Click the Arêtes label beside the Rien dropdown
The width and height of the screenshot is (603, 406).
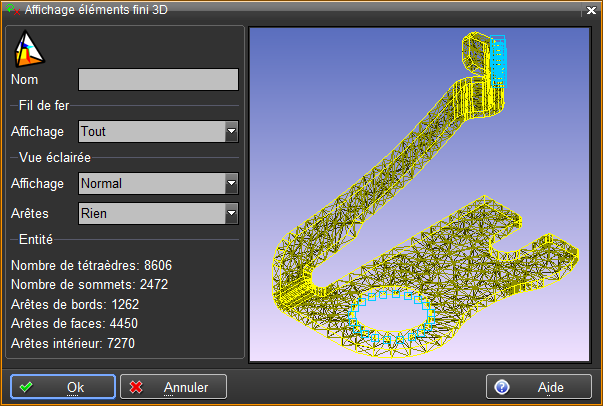pos(30,213)
